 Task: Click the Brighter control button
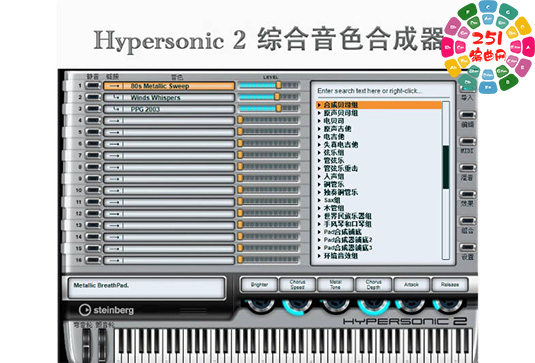coord(259,285)
